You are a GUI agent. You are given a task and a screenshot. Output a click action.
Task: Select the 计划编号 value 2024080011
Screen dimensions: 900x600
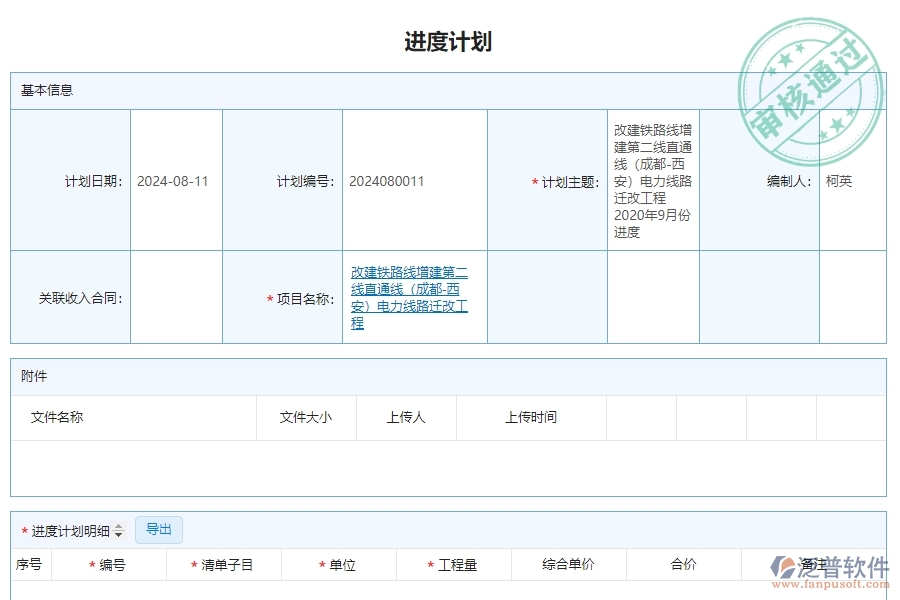pyautogui.click(x=385, y=181)
